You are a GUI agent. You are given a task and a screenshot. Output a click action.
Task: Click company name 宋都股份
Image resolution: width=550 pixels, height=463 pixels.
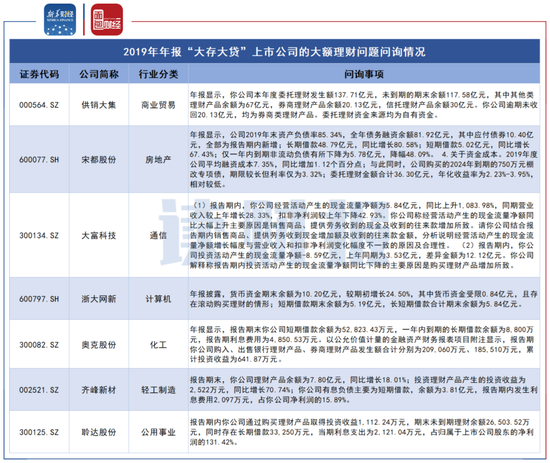(x=99, y=160)
